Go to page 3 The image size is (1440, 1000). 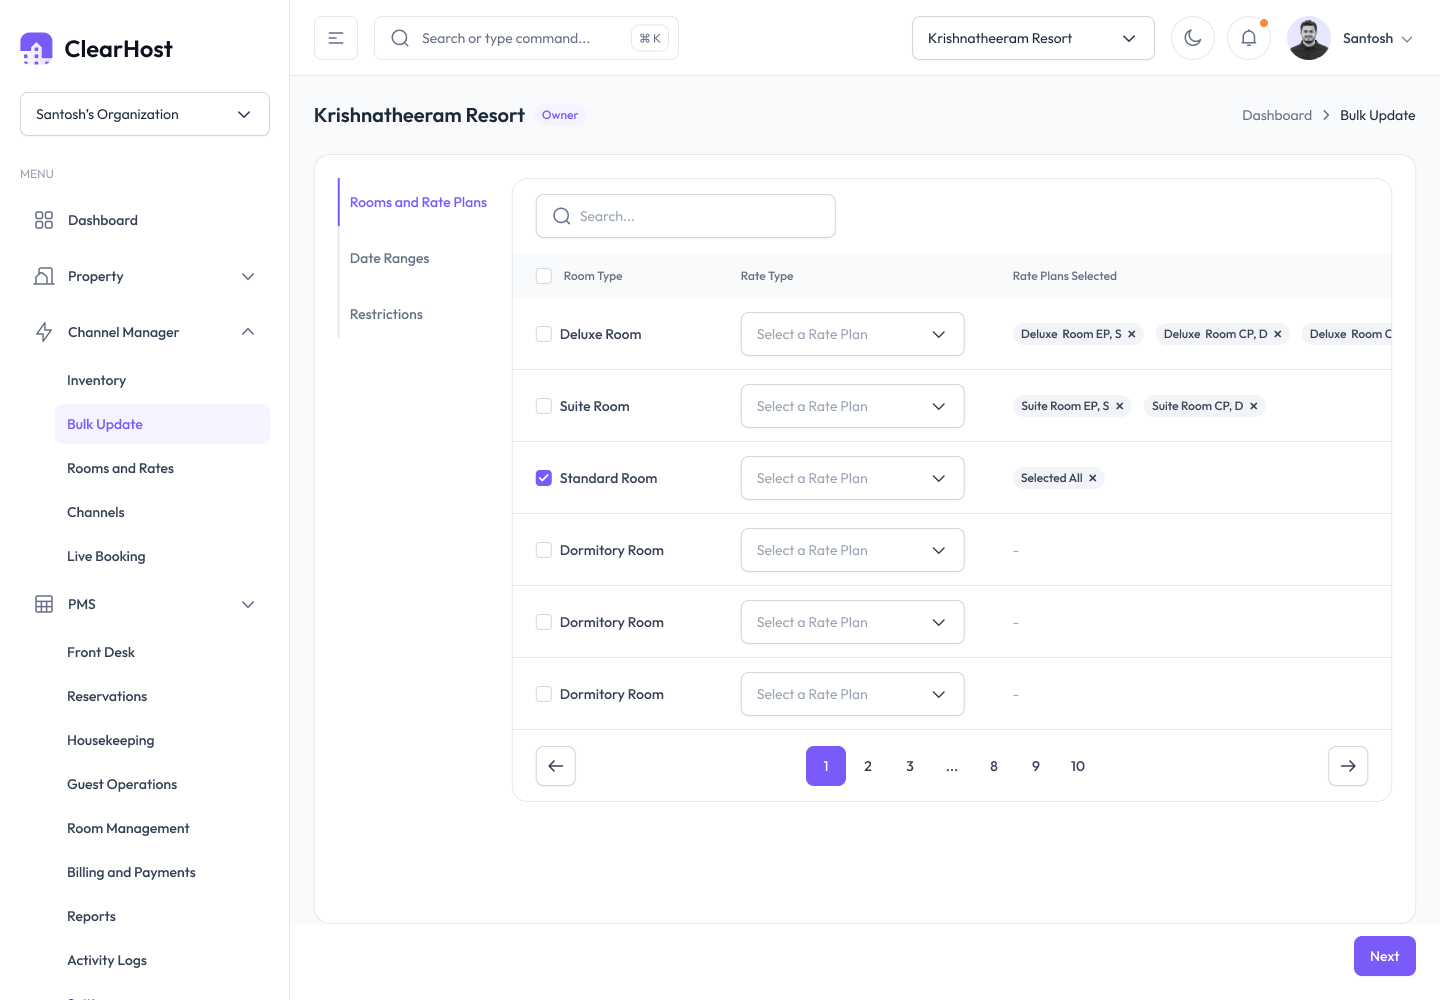click(x=910, y=766)
